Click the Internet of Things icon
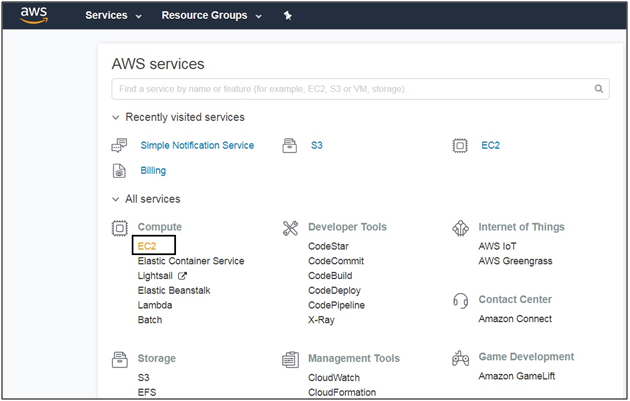This screenshot has height=401, width=630. [460, 228]
